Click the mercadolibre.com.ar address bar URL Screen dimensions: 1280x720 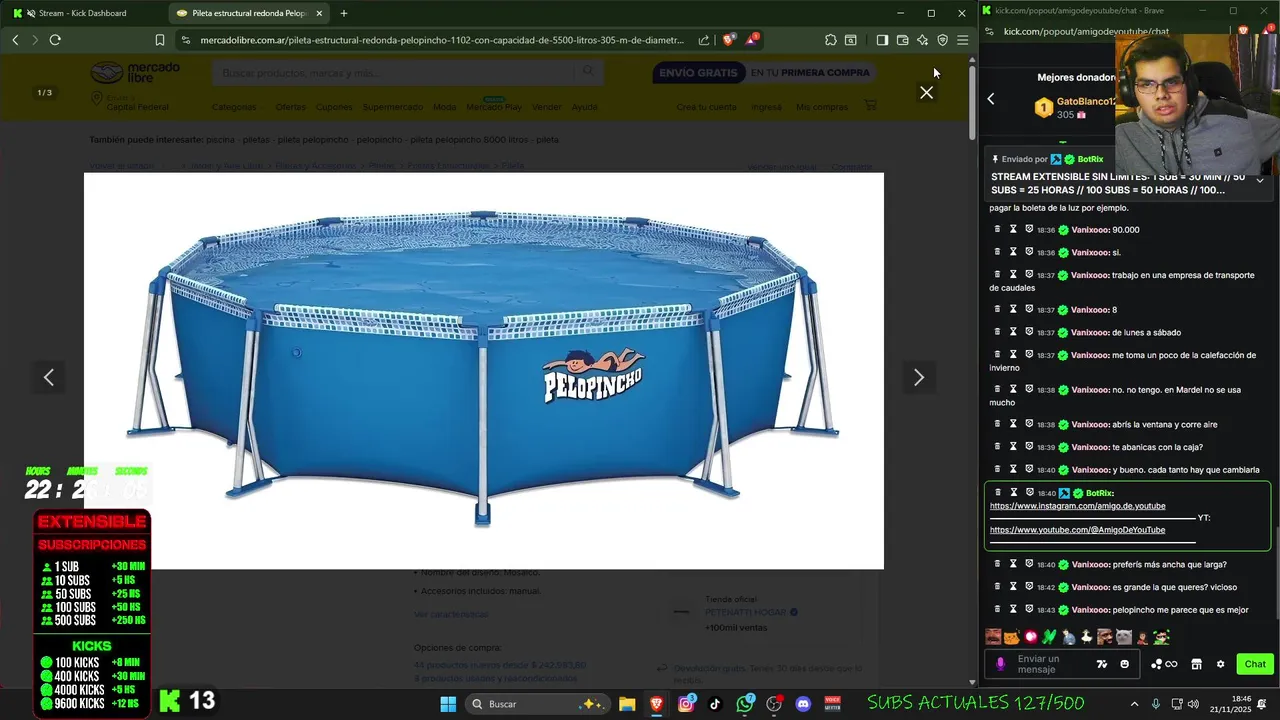pos(442,40)
